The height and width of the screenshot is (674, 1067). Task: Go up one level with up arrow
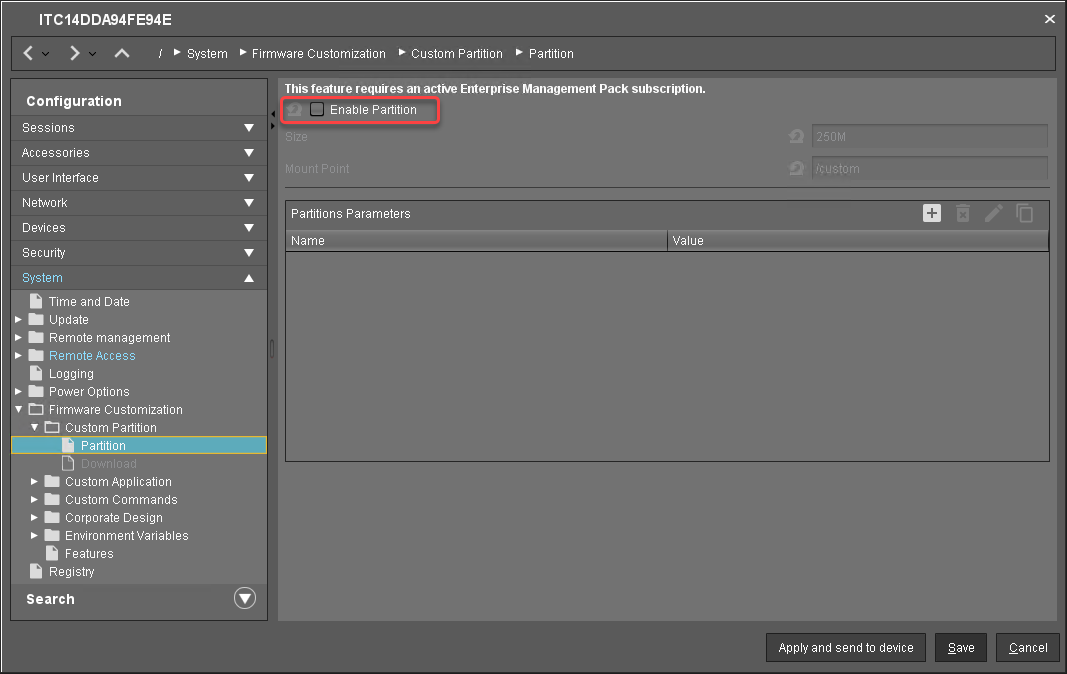point(122,53)
